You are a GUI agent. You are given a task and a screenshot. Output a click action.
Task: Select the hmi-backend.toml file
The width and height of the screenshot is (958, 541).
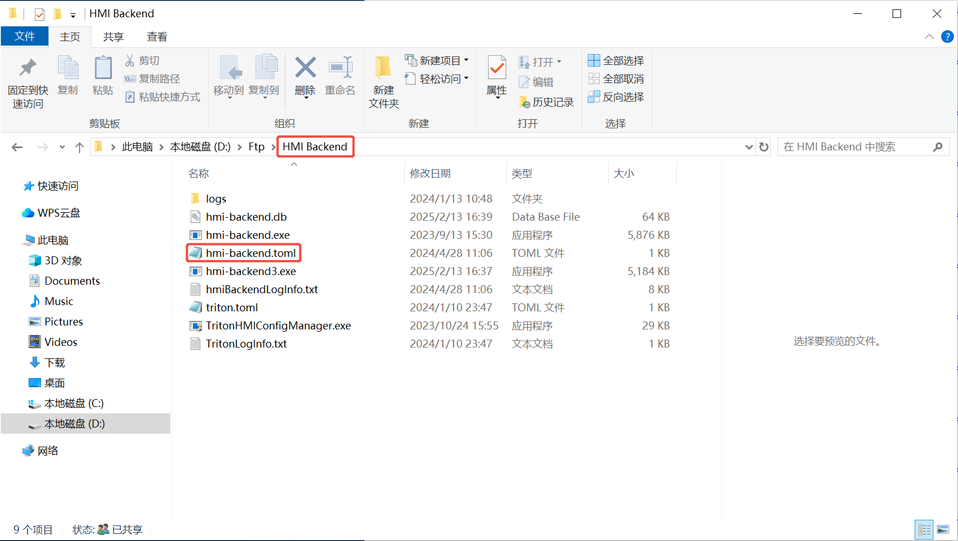point(250,253)
